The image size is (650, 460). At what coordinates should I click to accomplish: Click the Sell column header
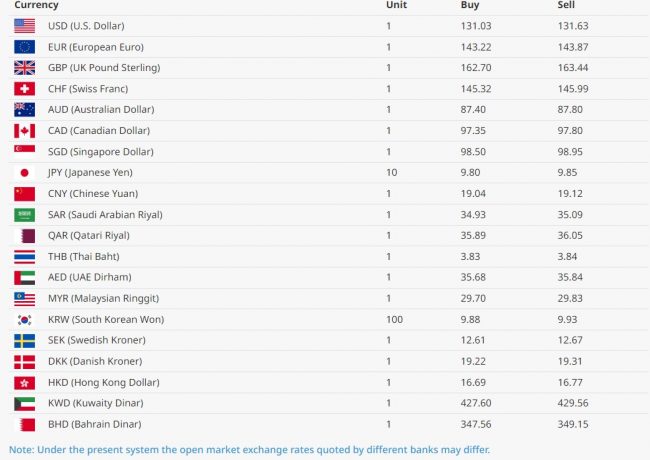(566, 5)
